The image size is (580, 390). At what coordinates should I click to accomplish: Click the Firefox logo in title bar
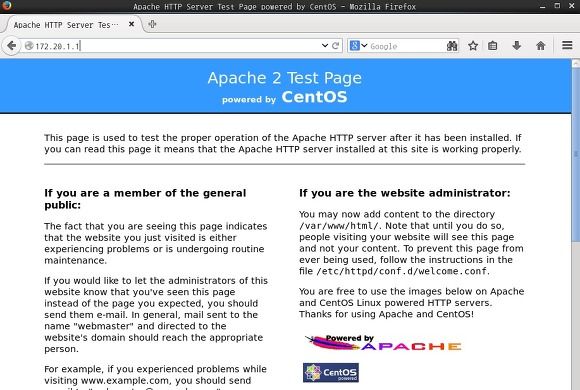[x=7, y=6]
